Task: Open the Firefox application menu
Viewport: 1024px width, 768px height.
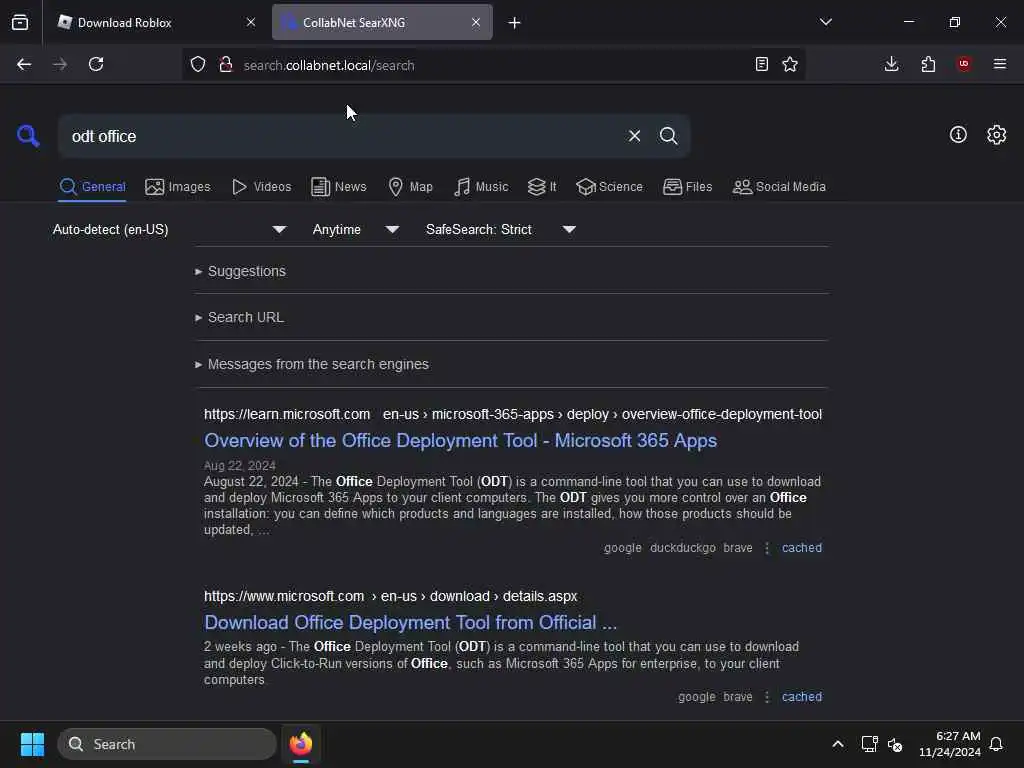Action: click(1000, 64)
